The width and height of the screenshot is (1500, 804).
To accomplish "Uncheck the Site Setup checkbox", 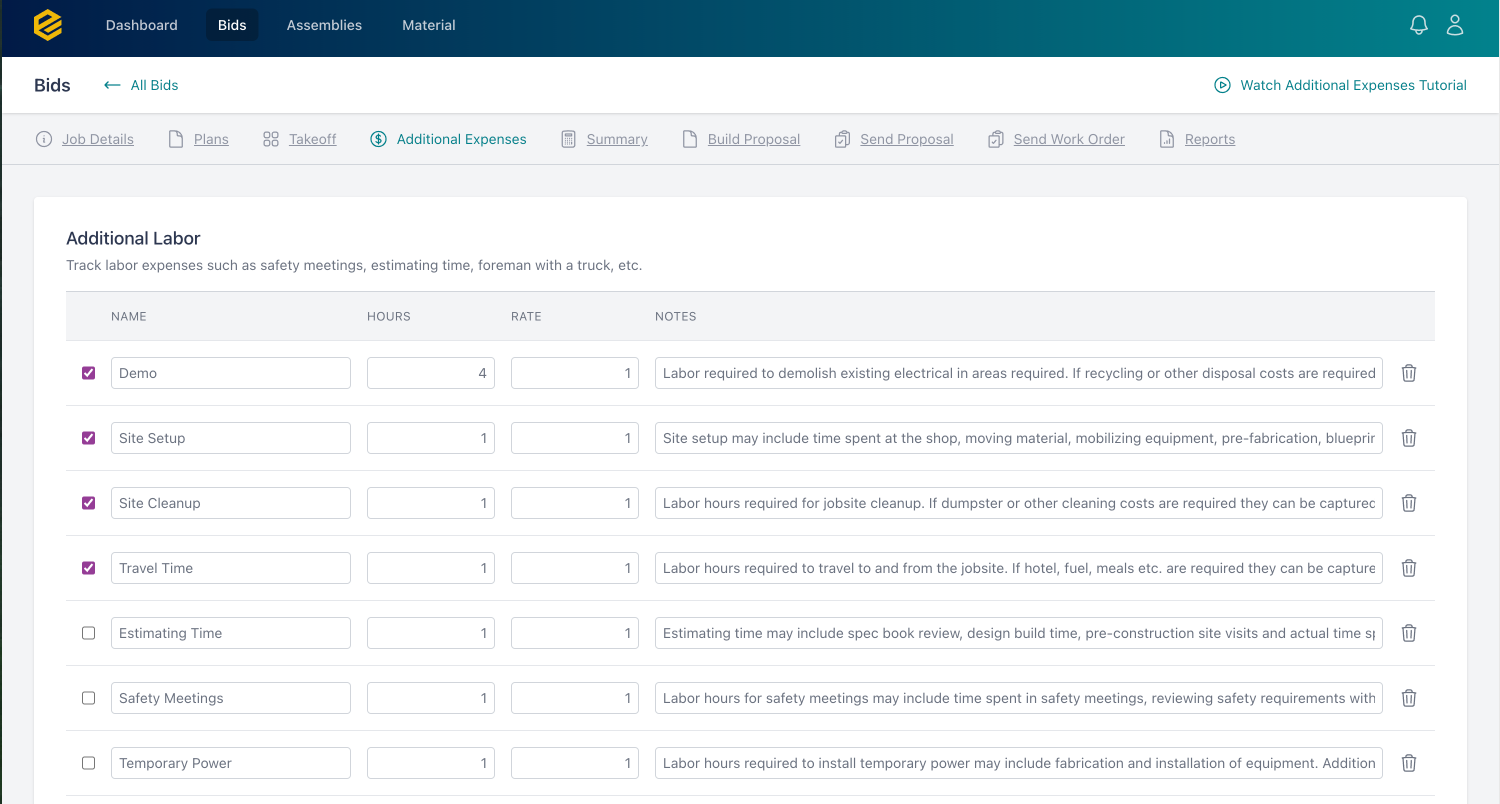I will tap(89, 438).
